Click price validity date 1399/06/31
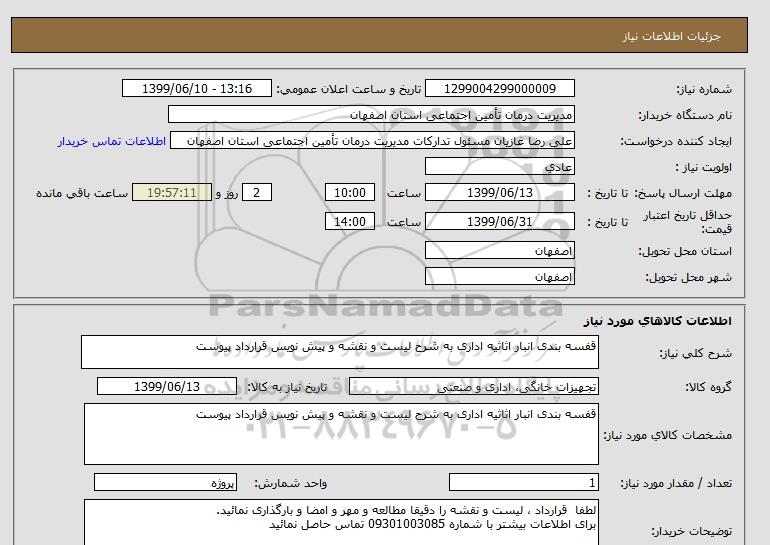This screenshot has height=545, width=770. [x=499, y=221]
